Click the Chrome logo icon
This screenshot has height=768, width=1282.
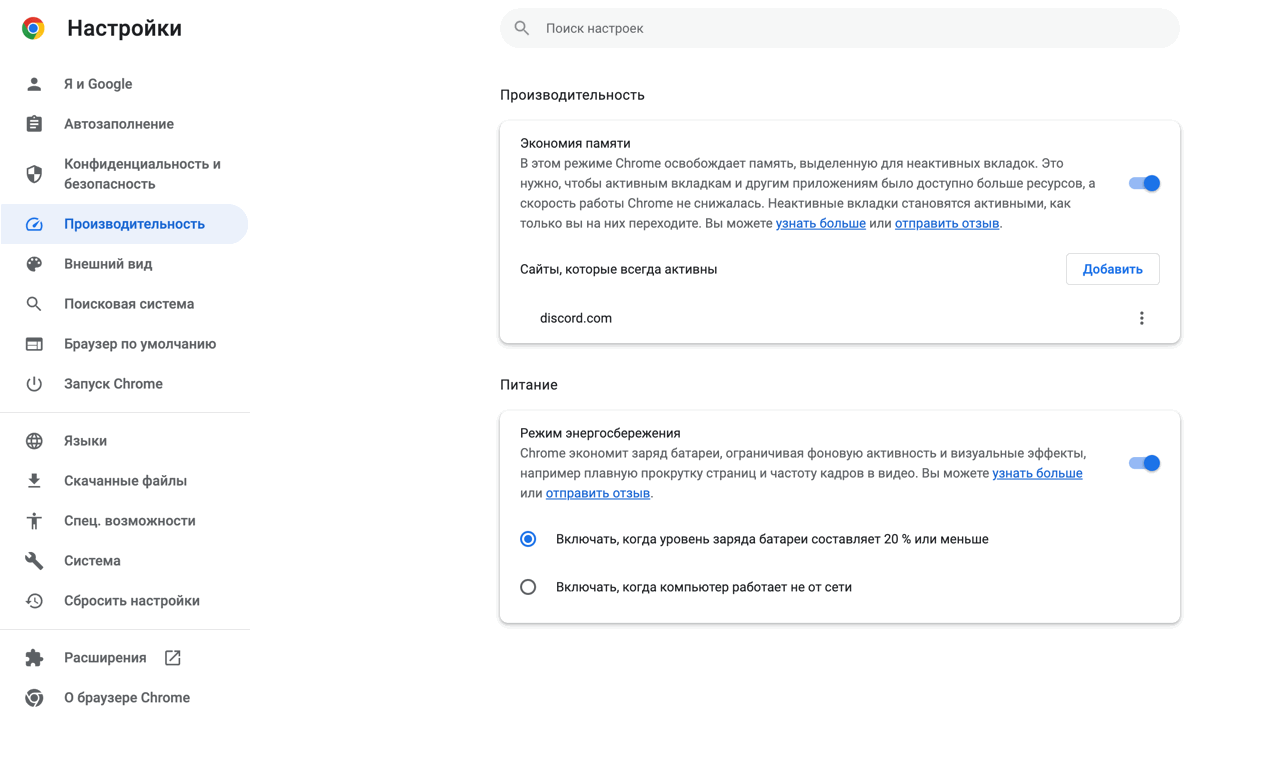coord(33,28)
